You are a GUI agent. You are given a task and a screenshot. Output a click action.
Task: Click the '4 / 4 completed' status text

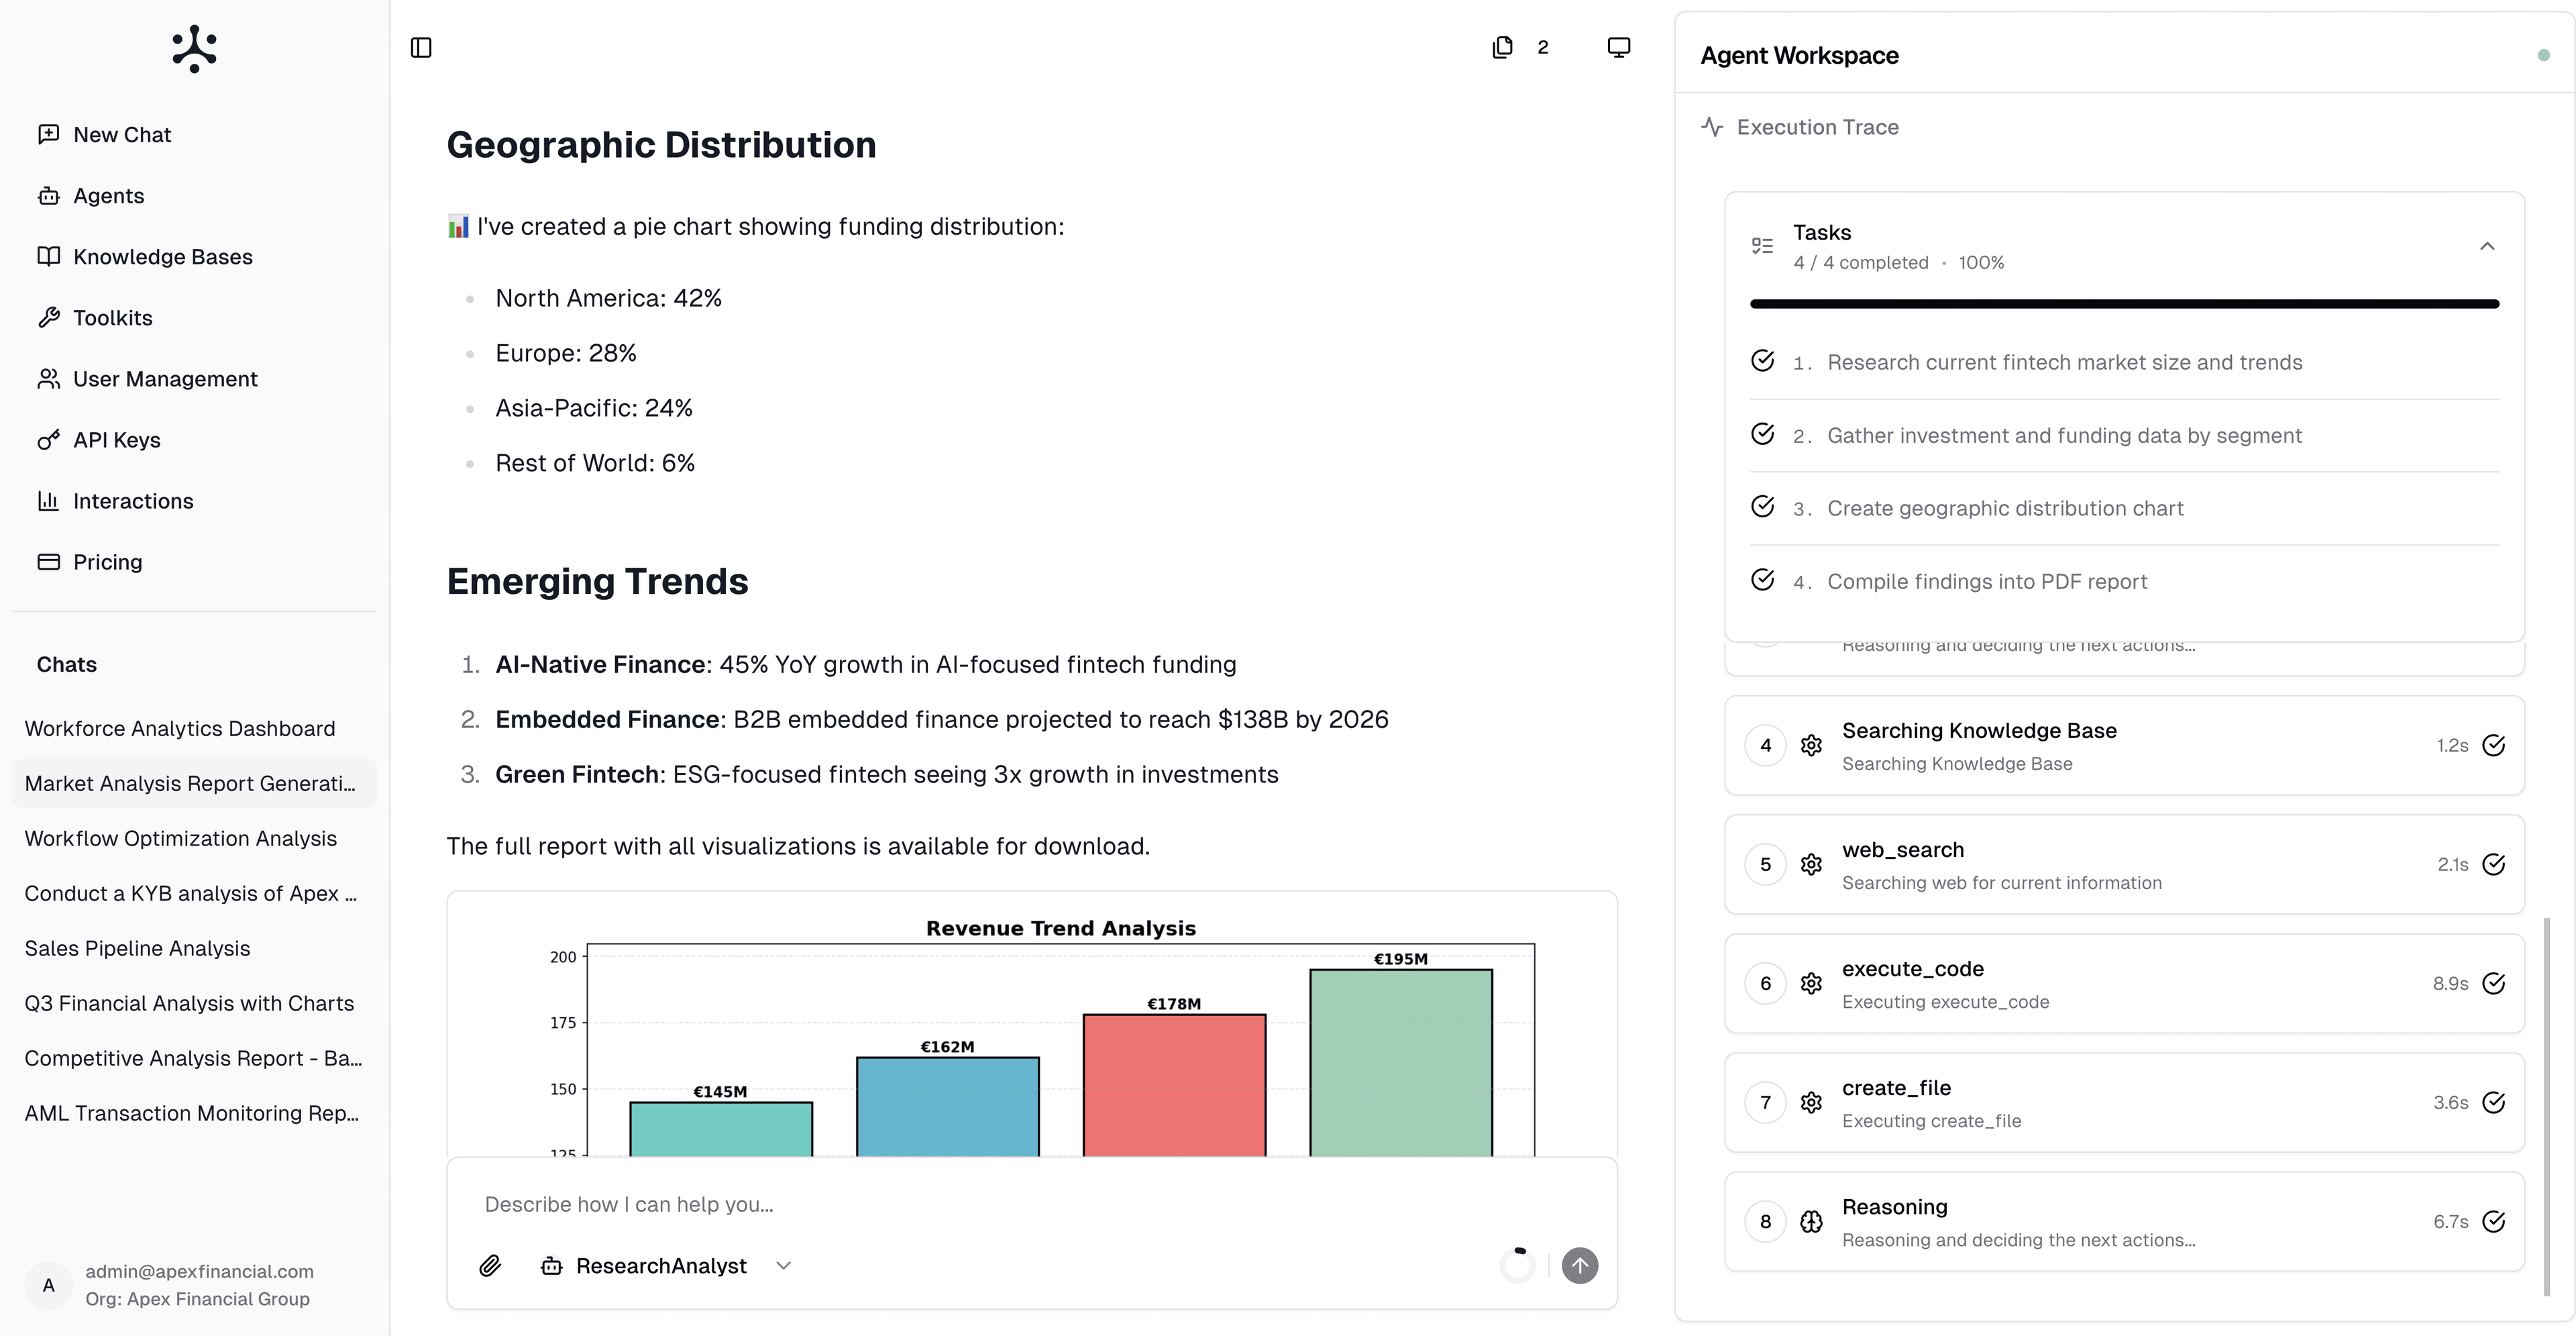(x=1860, y=263)
